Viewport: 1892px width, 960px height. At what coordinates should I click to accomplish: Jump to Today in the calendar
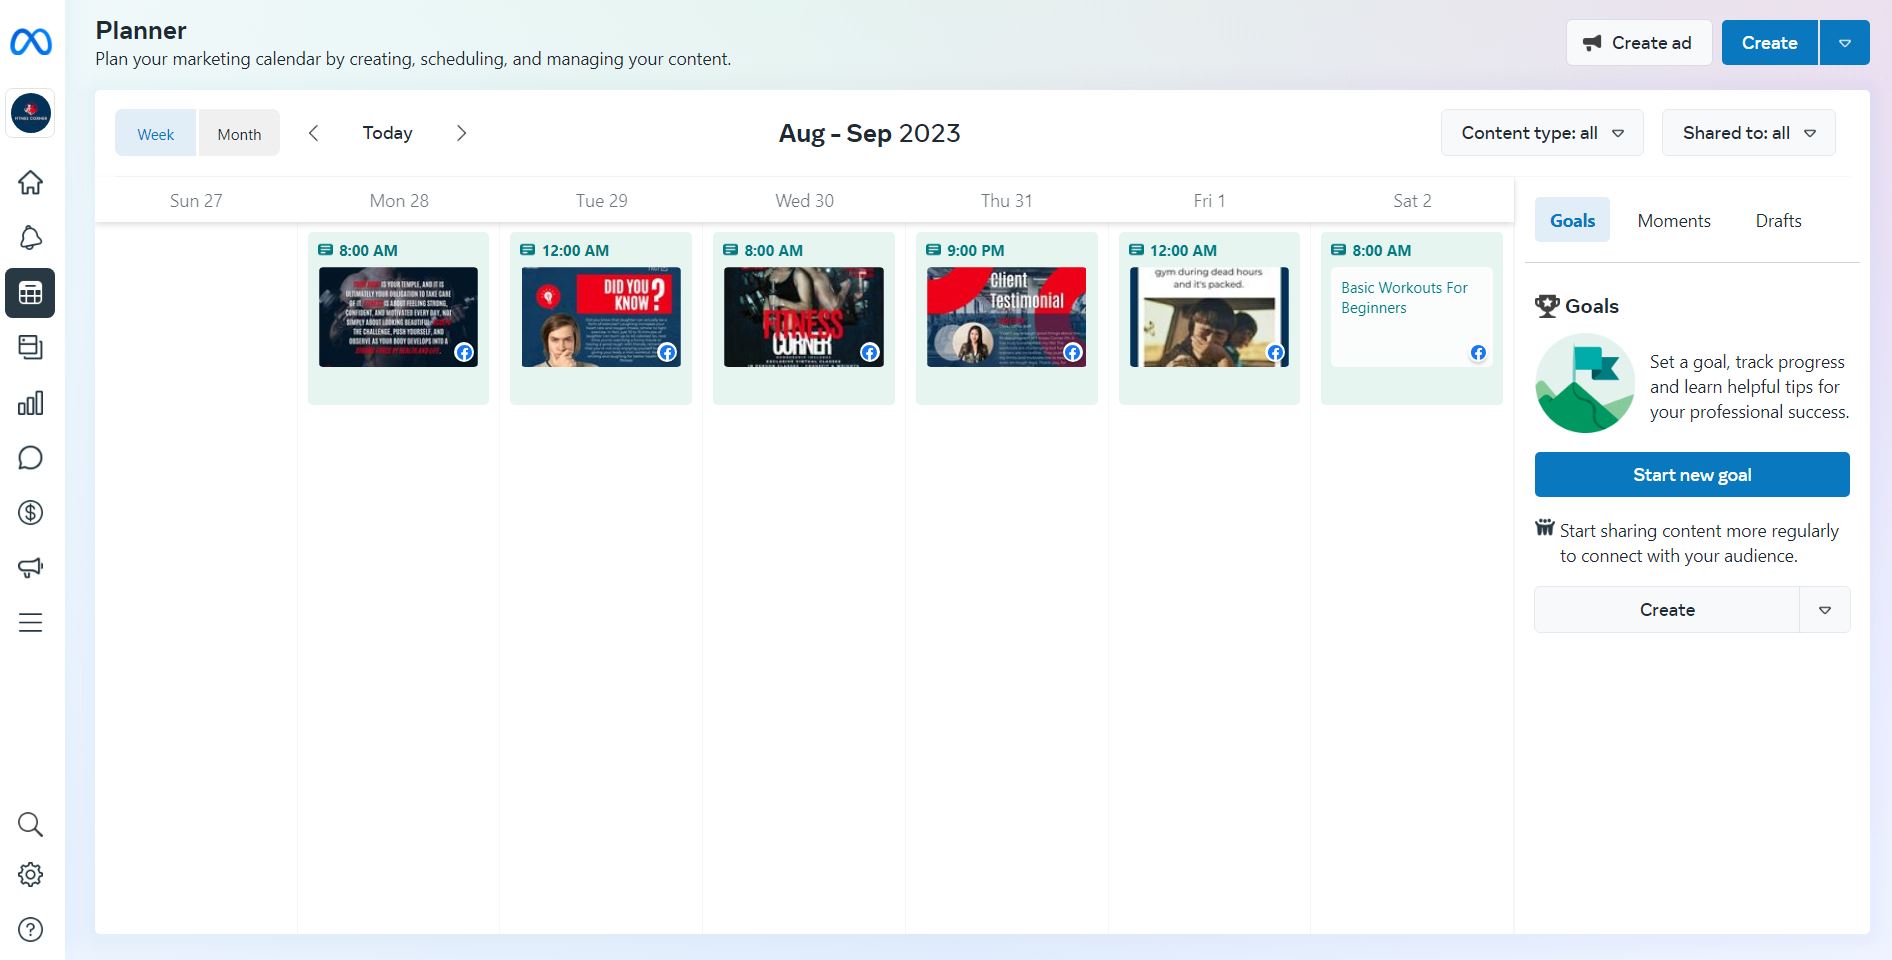pos(387,133)
